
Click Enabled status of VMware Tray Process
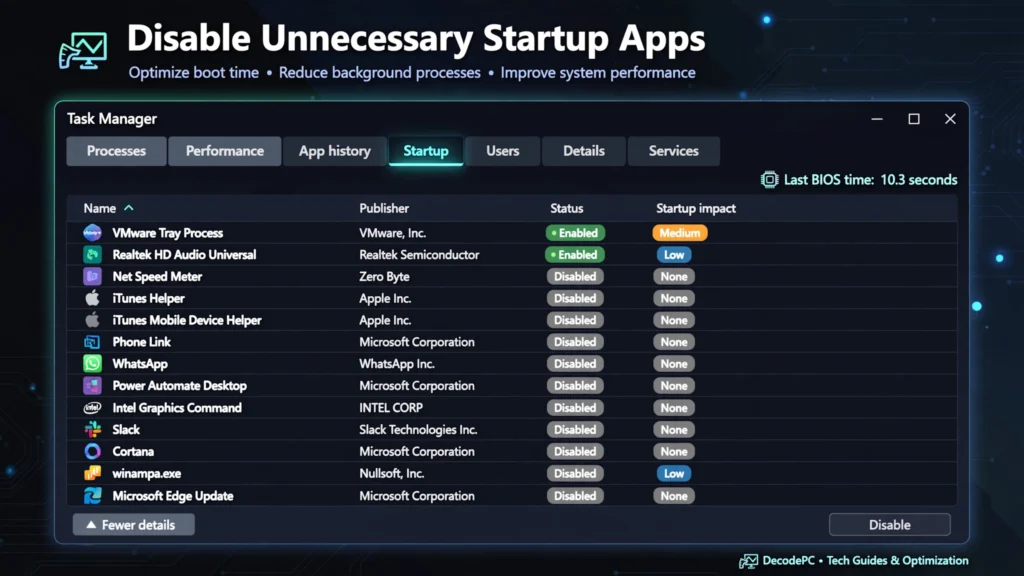point(575,232)
